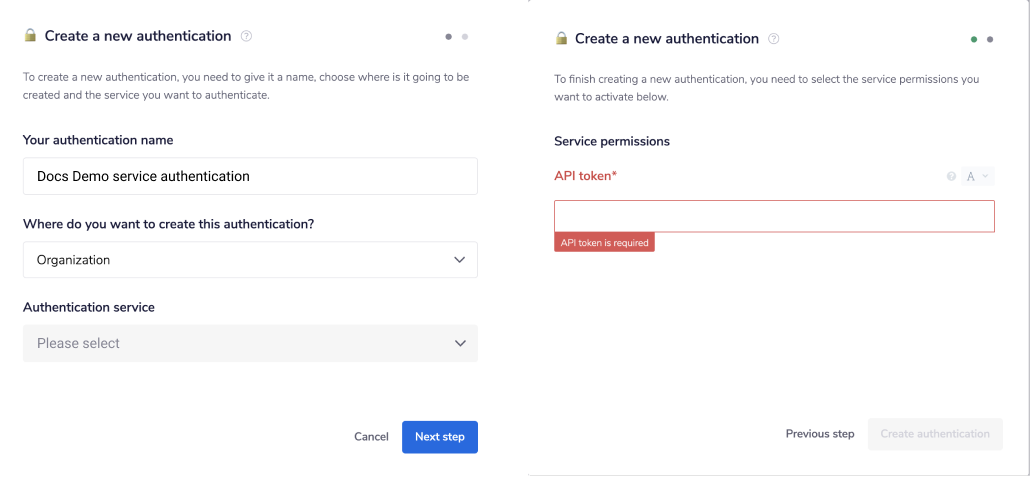Select the light second-step dot in the name-step dialog

point(465,37)
